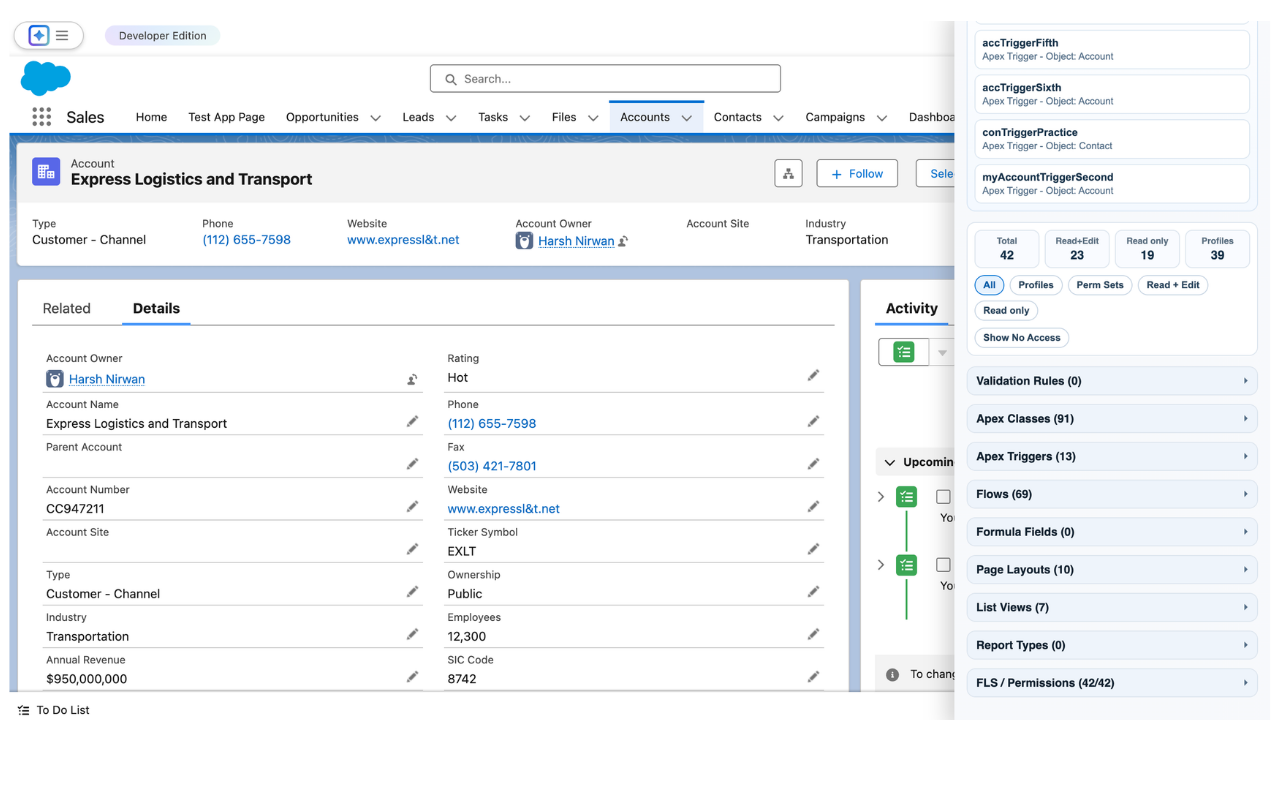
Task: Edit Account Name using the pencil icon
Action: (412, 422)
